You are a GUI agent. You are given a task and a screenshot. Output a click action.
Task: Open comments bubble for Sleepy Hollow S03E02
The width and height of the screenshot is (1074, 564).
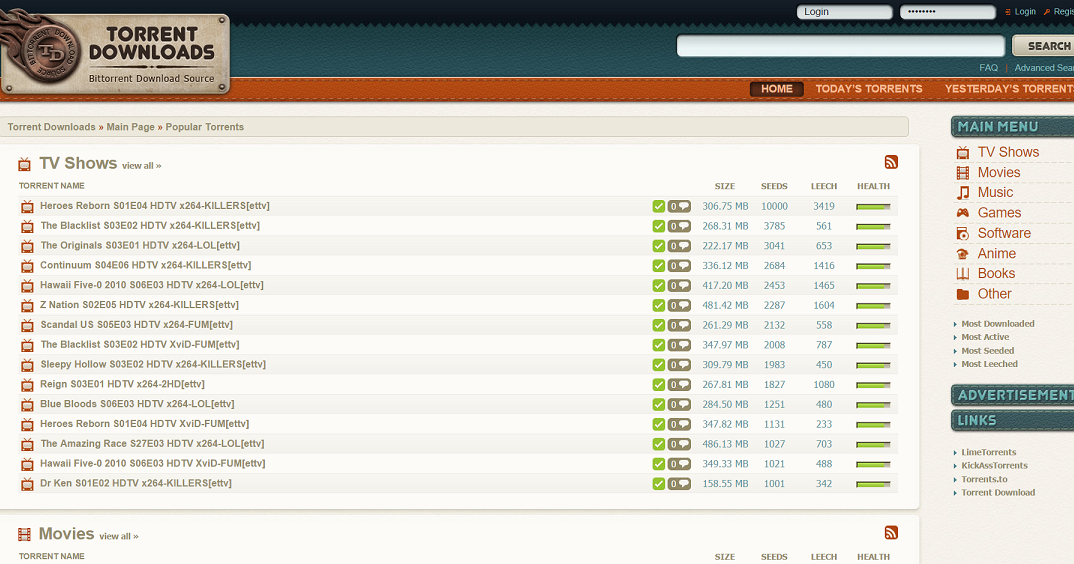coord(679,365)
